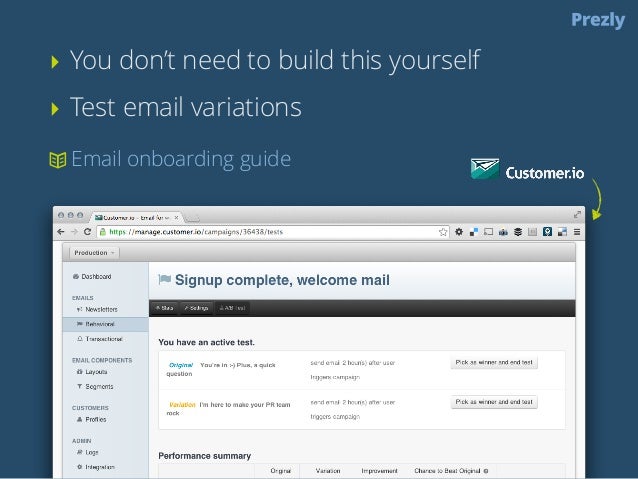Switch to the A/B test tab
Image resolution: width=638 pixels, height=479 pixels.
[232, 308]
